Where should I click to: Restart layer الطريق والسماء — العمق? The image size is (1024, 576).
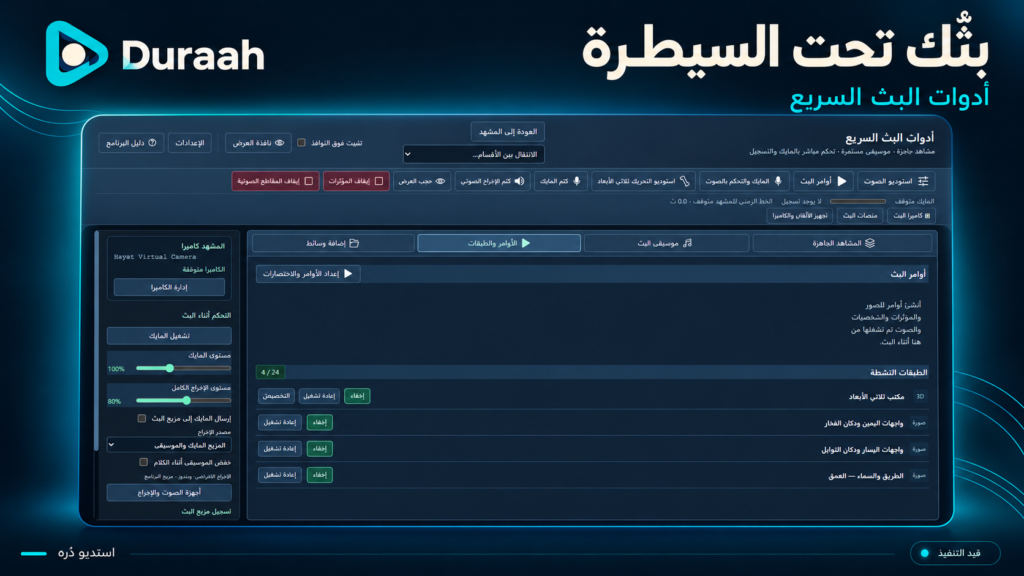(280, 475)
